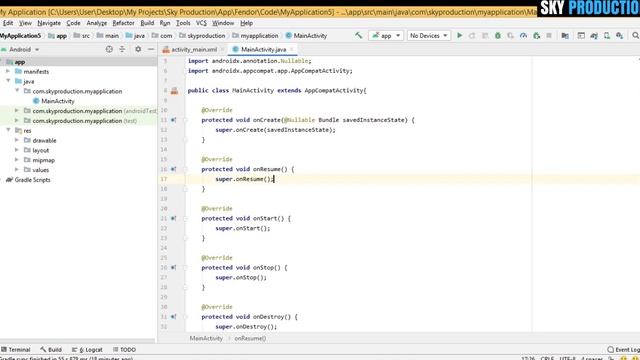Click the layout window toolbar icon
Image resolution: width=640 pixels, height=360 pixels.
581,36
